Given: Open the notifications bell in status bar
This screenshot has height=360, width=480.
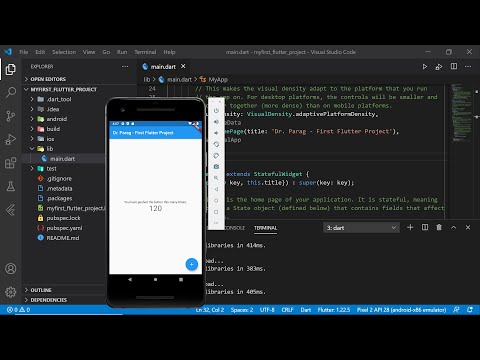Looking at the screenshot, I should pyautogui.click(x=470, y=310).
